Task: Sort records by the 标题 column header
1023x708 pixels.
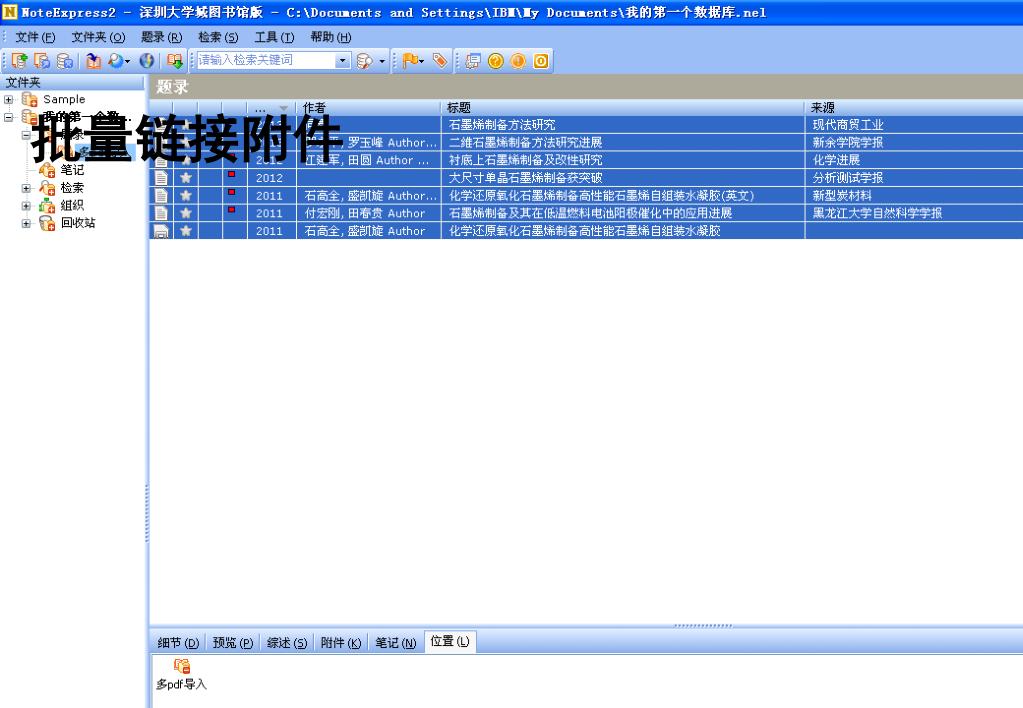Action: pos(620,108)
